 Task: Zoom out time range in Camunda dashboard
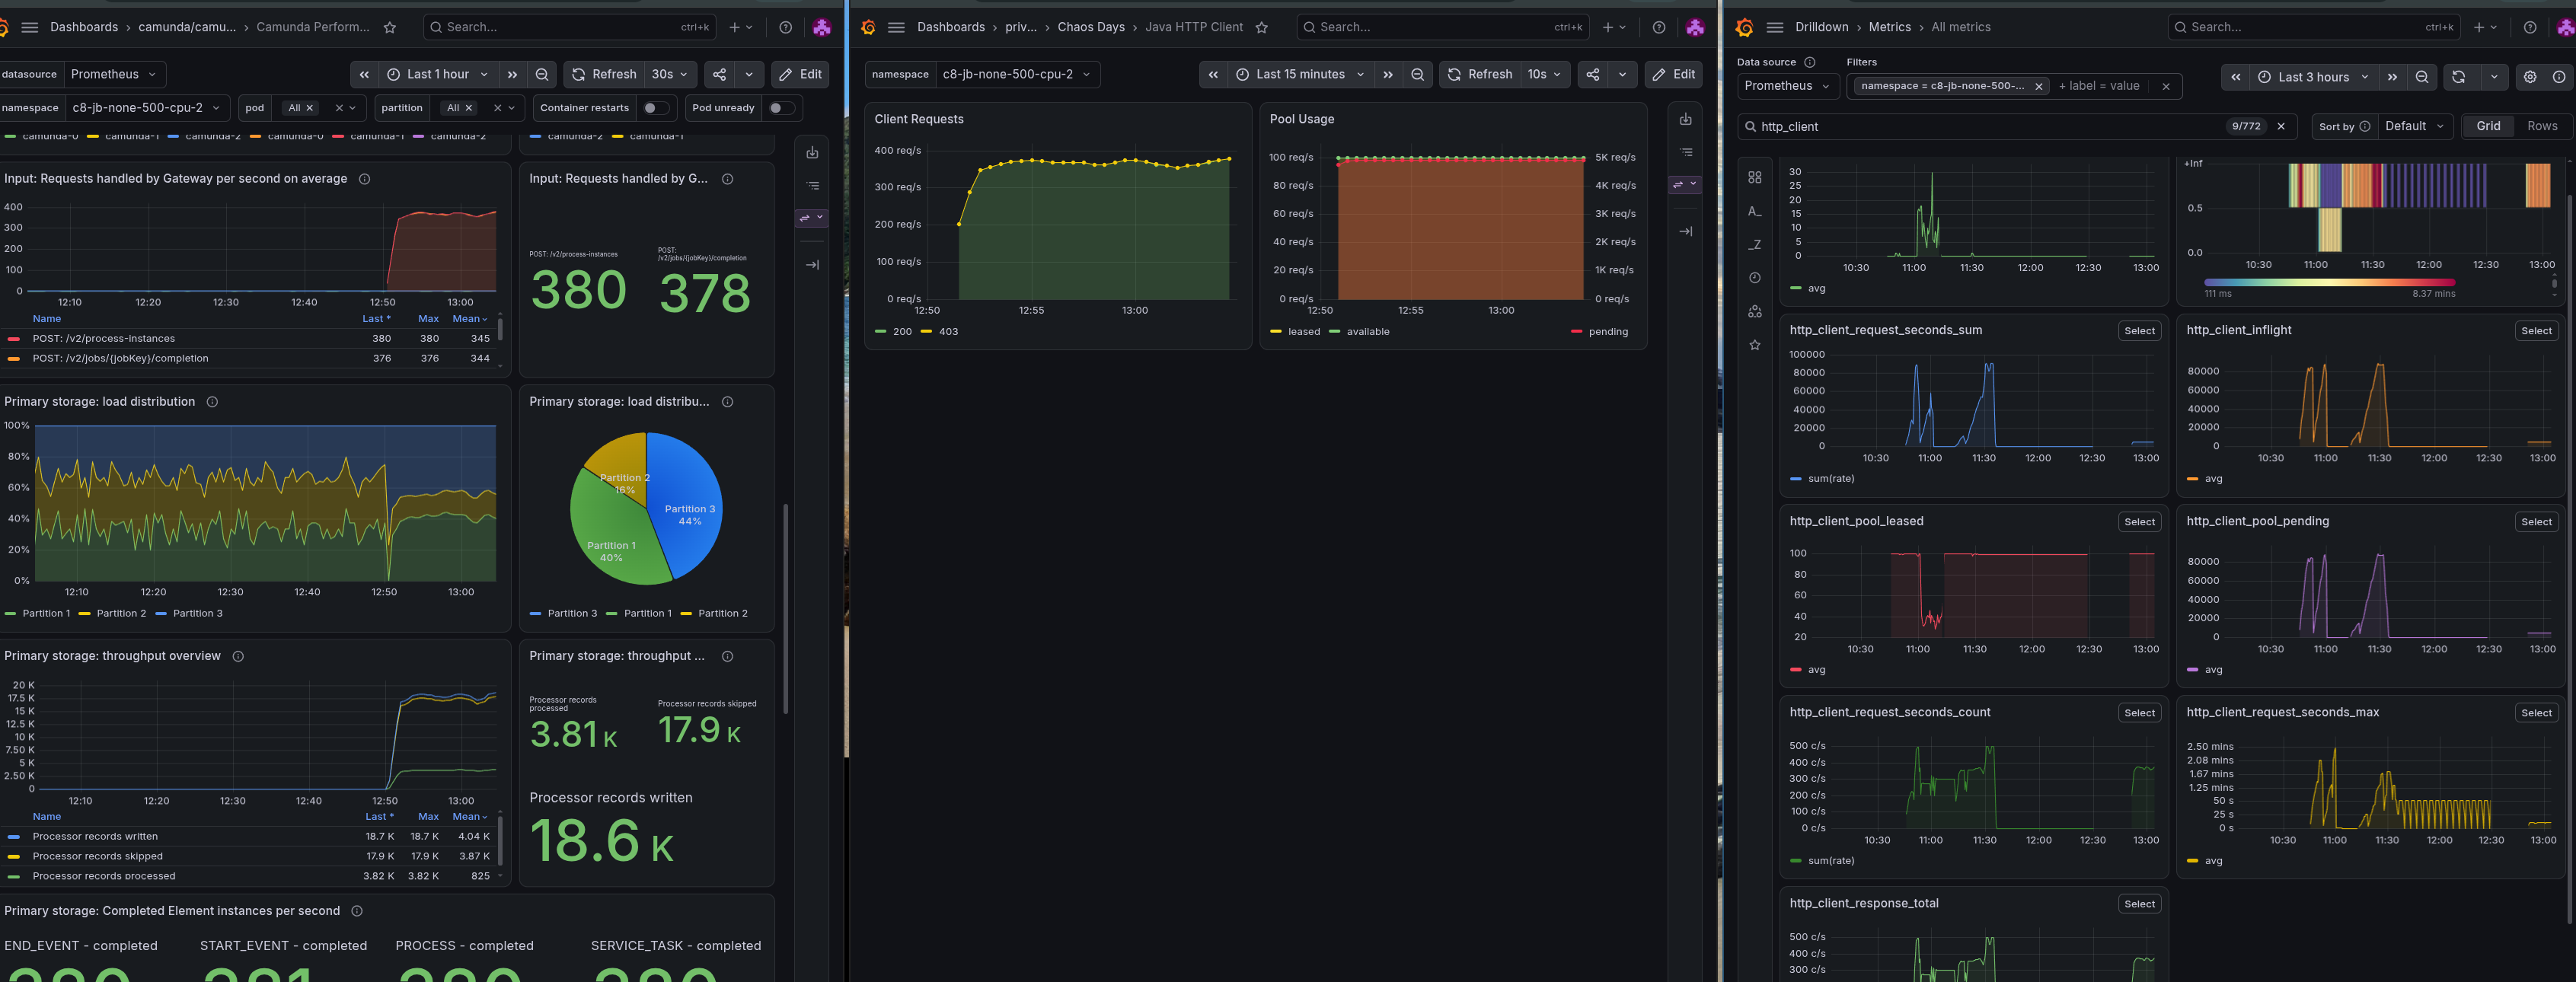542,74
